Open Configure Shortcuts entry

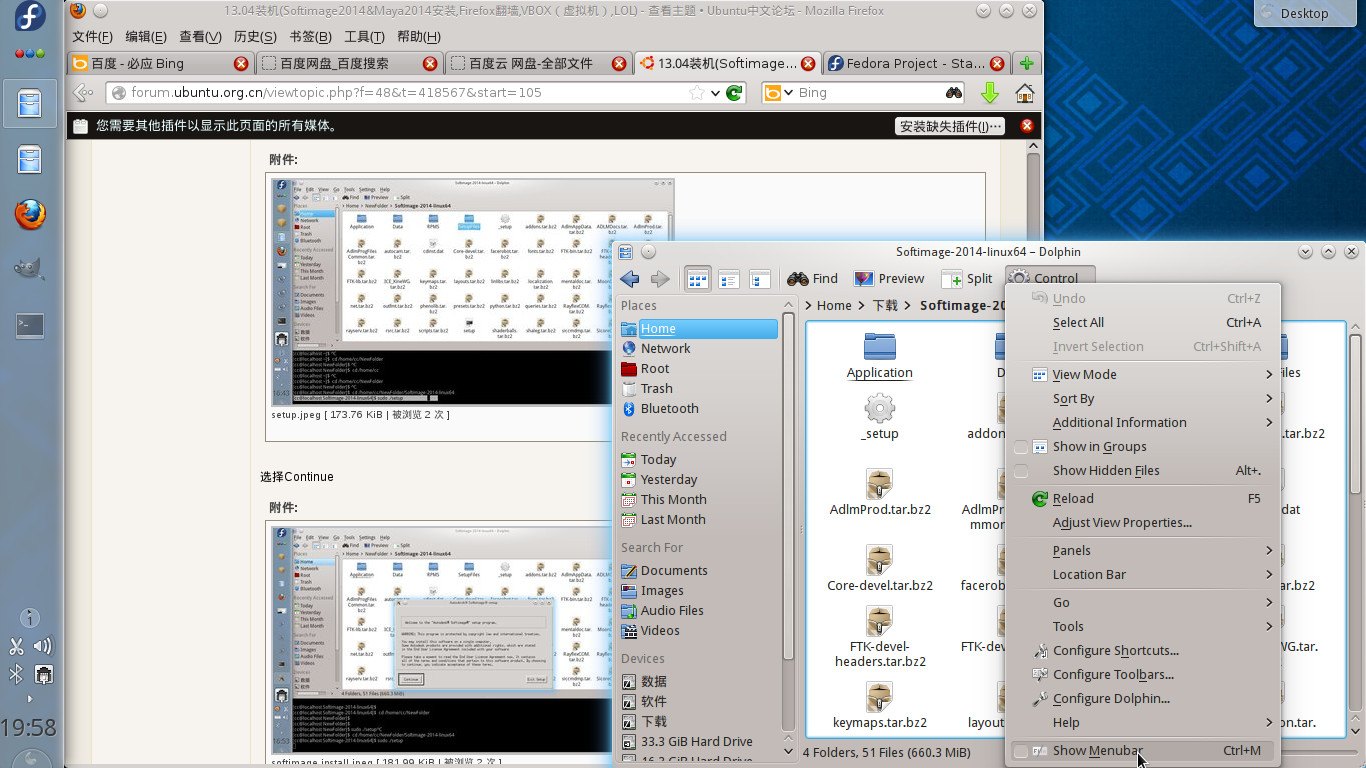click(1144, 650)
